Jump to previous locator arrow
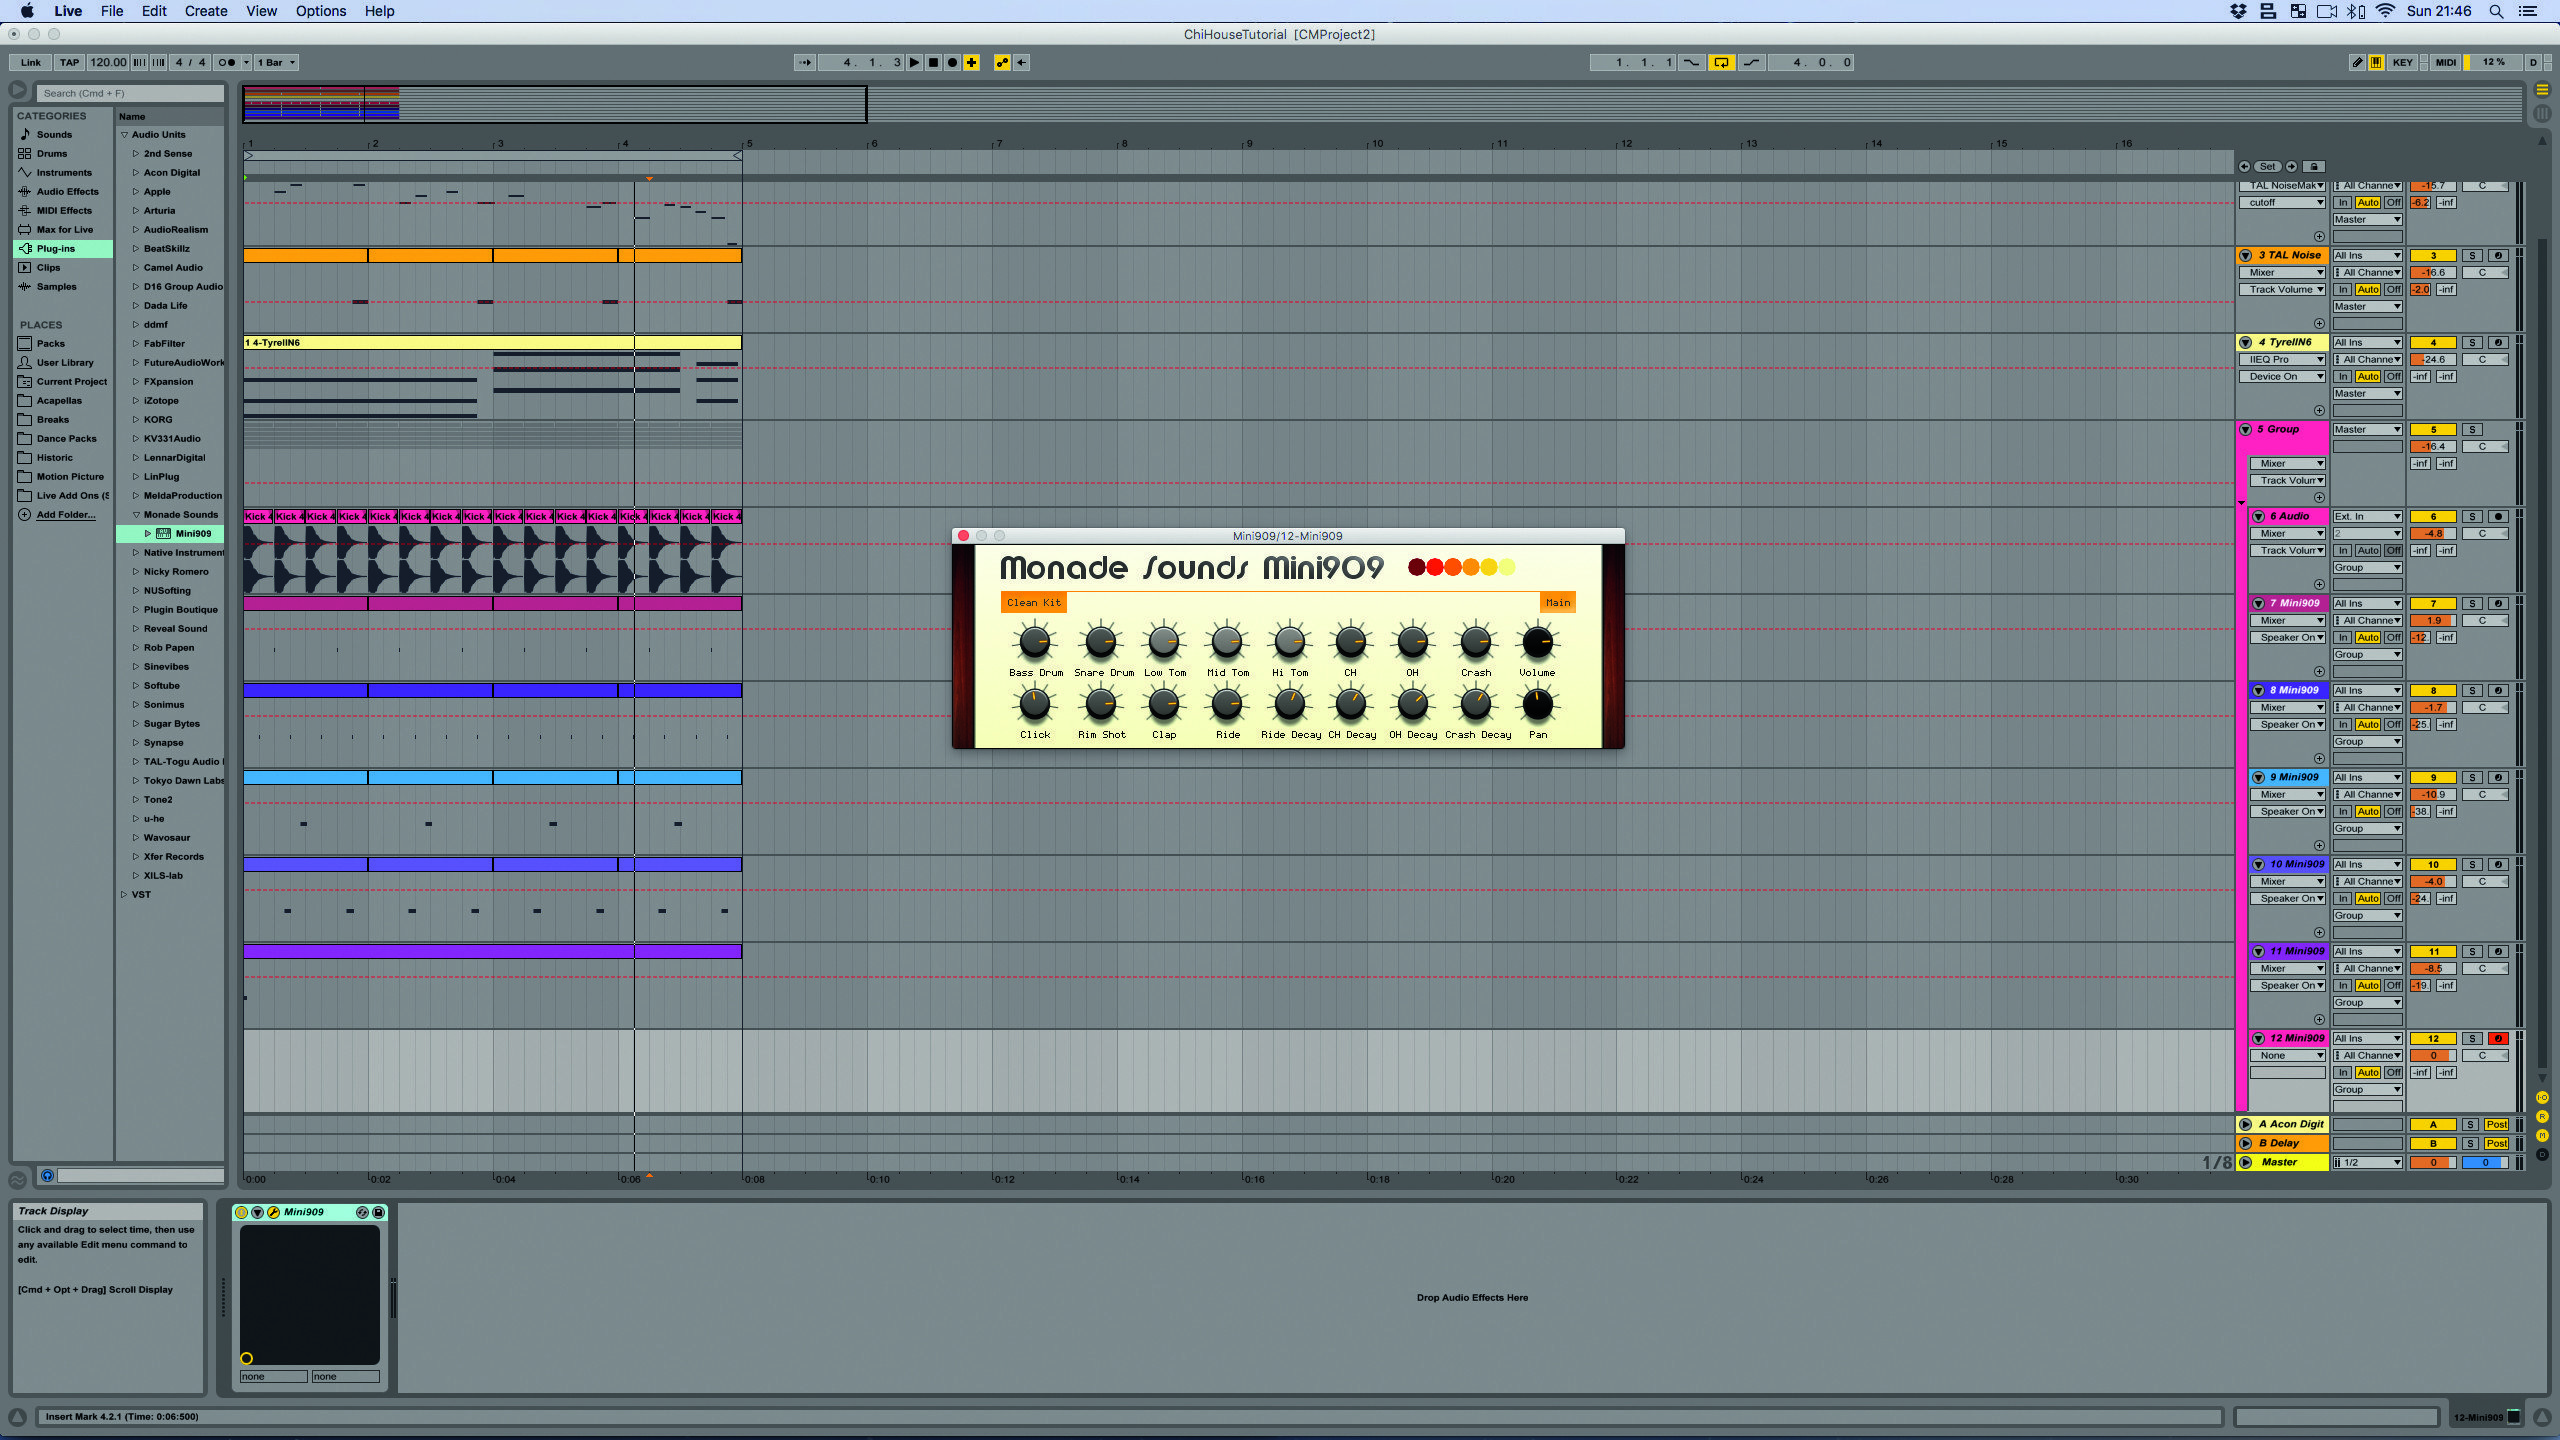Screen dimensions: 2560x1440 coord(2245,167)
